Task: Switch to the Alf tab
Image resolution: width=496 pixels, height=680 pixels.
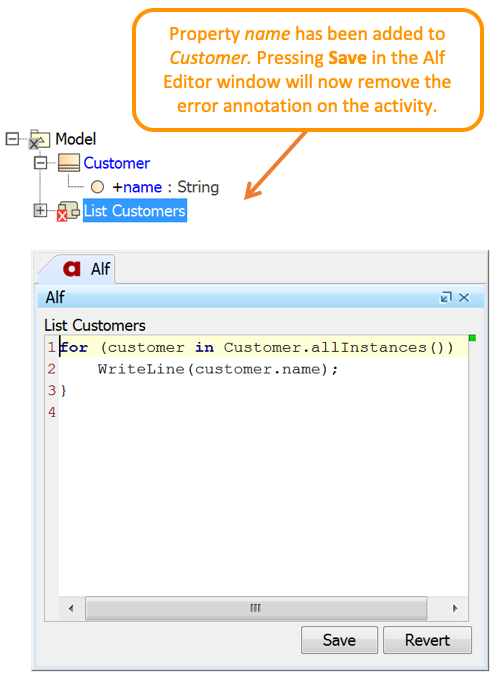Action: click(85, 269)
